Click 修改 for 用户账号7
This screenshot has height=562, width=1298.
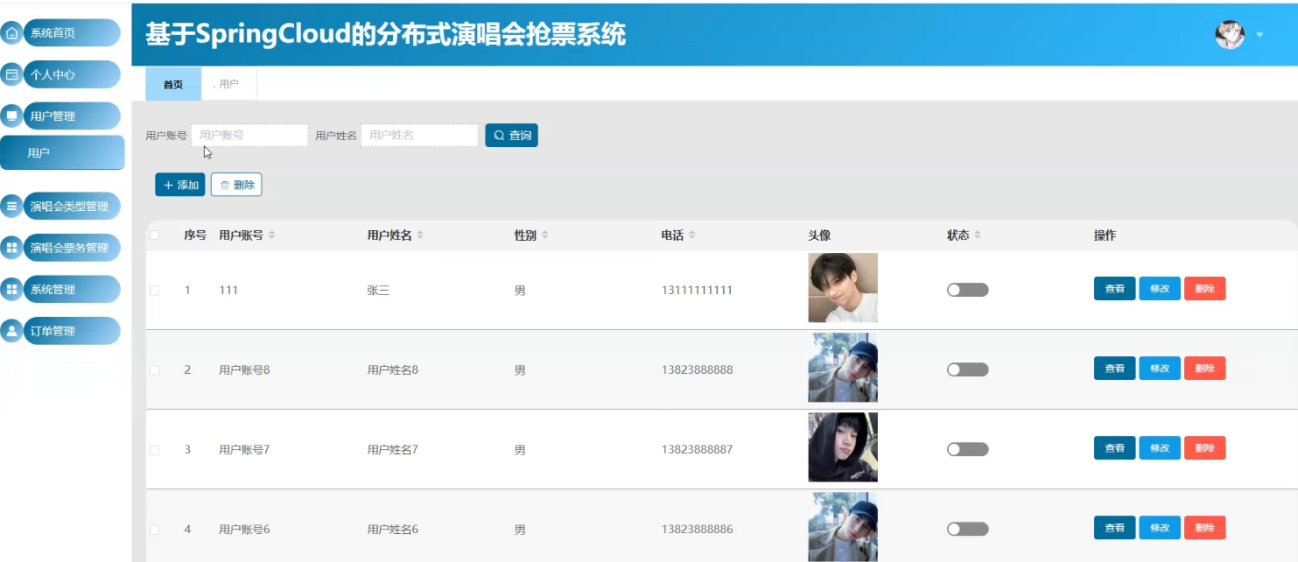(x=1159, y=448)
